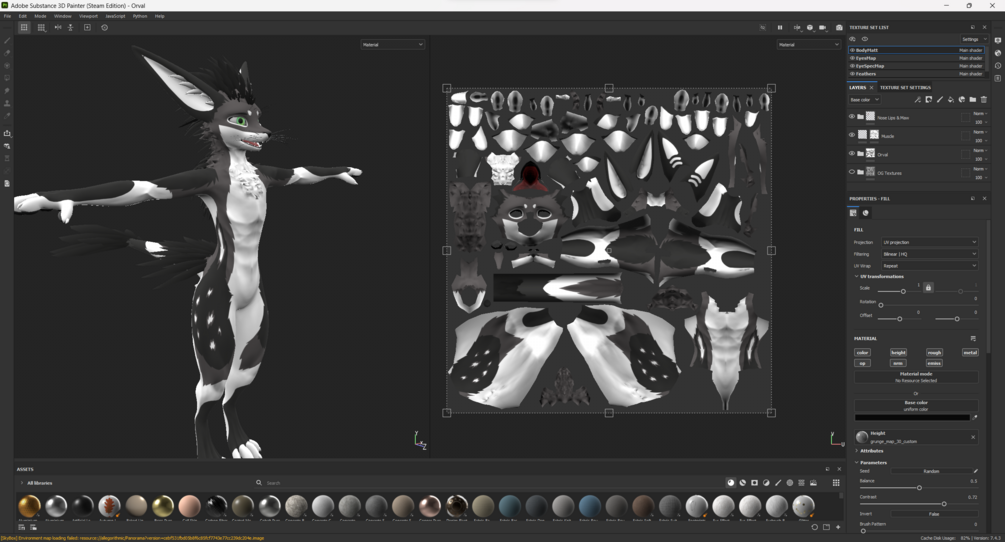This screenshot has height=542, width=1005.
Task: Toggle visibility of Feathers texture set
Action: pos(852,74)
